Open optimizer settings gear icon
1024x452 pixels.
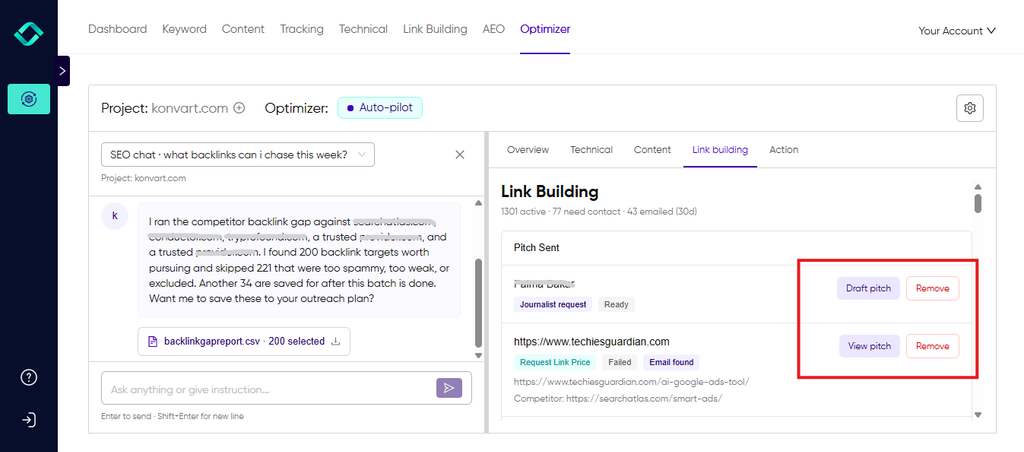coord(970,108)
